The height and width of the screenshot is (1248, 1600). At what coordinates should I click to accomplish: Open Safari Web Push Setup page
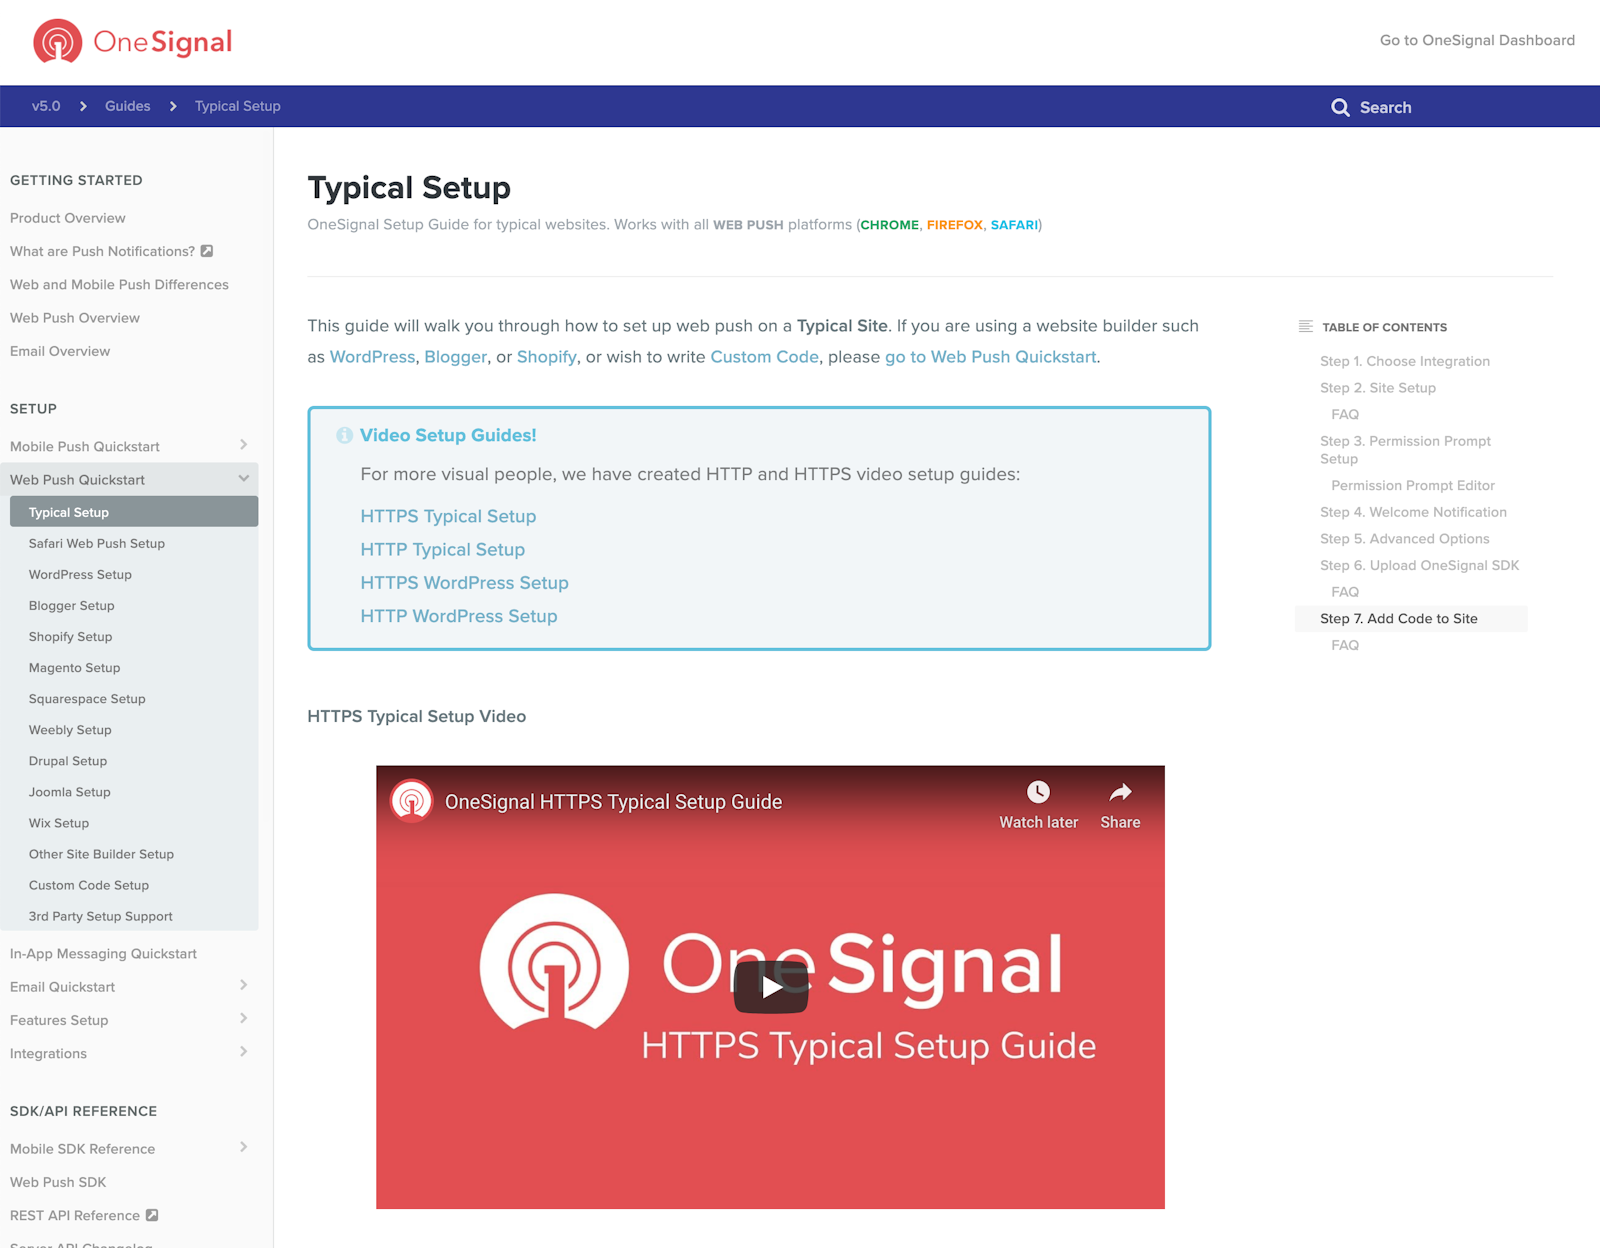pyautogui.click(x=97, y=543)
